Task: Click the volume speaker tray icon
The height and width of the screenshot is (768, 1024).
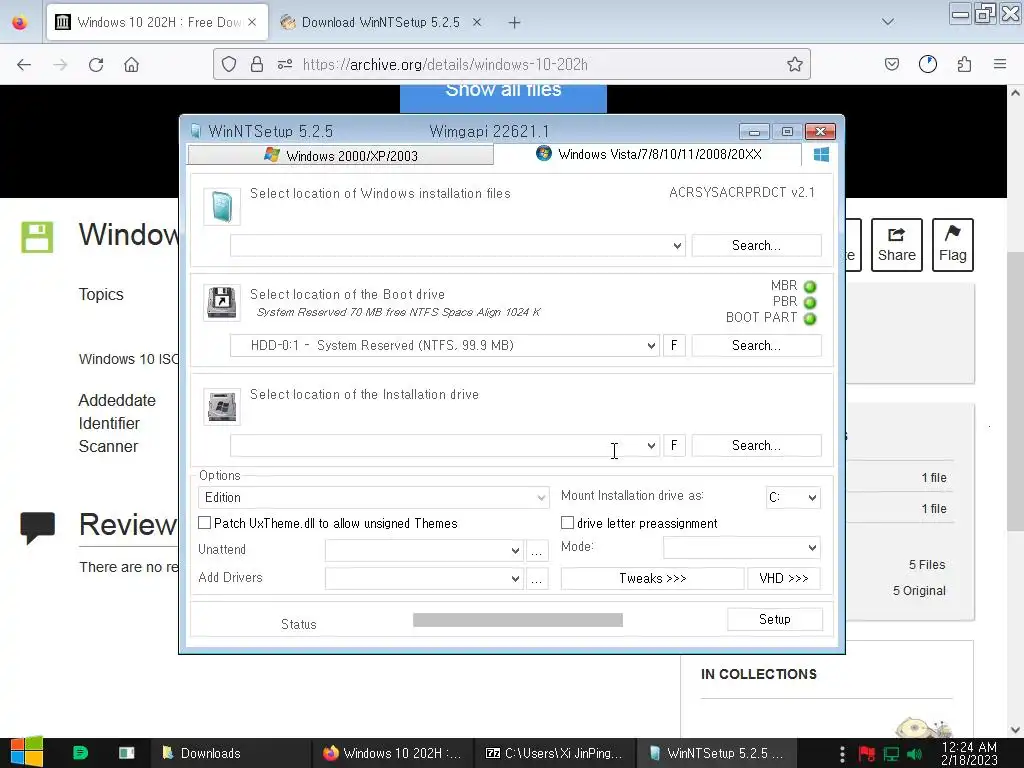Action: click(x=914, y=754)
